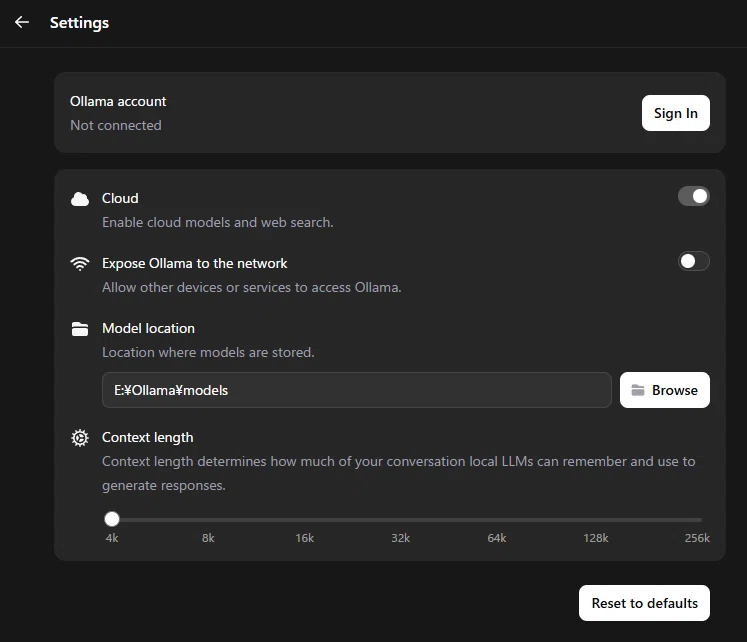Image resolution: width=747 pixels, height=642 pixels.
Task: Sign in to Ollama account
Action: [676, 113]
